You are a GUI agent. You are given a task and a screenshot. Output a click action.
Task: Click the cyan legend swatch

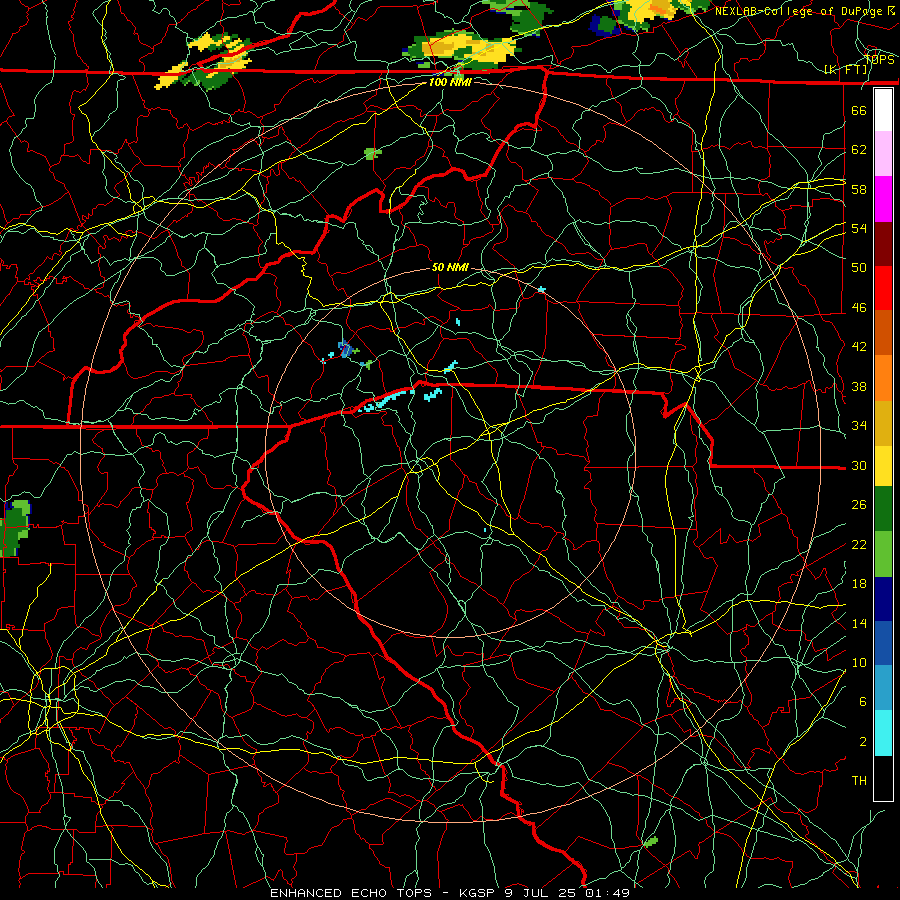[883, 733]
